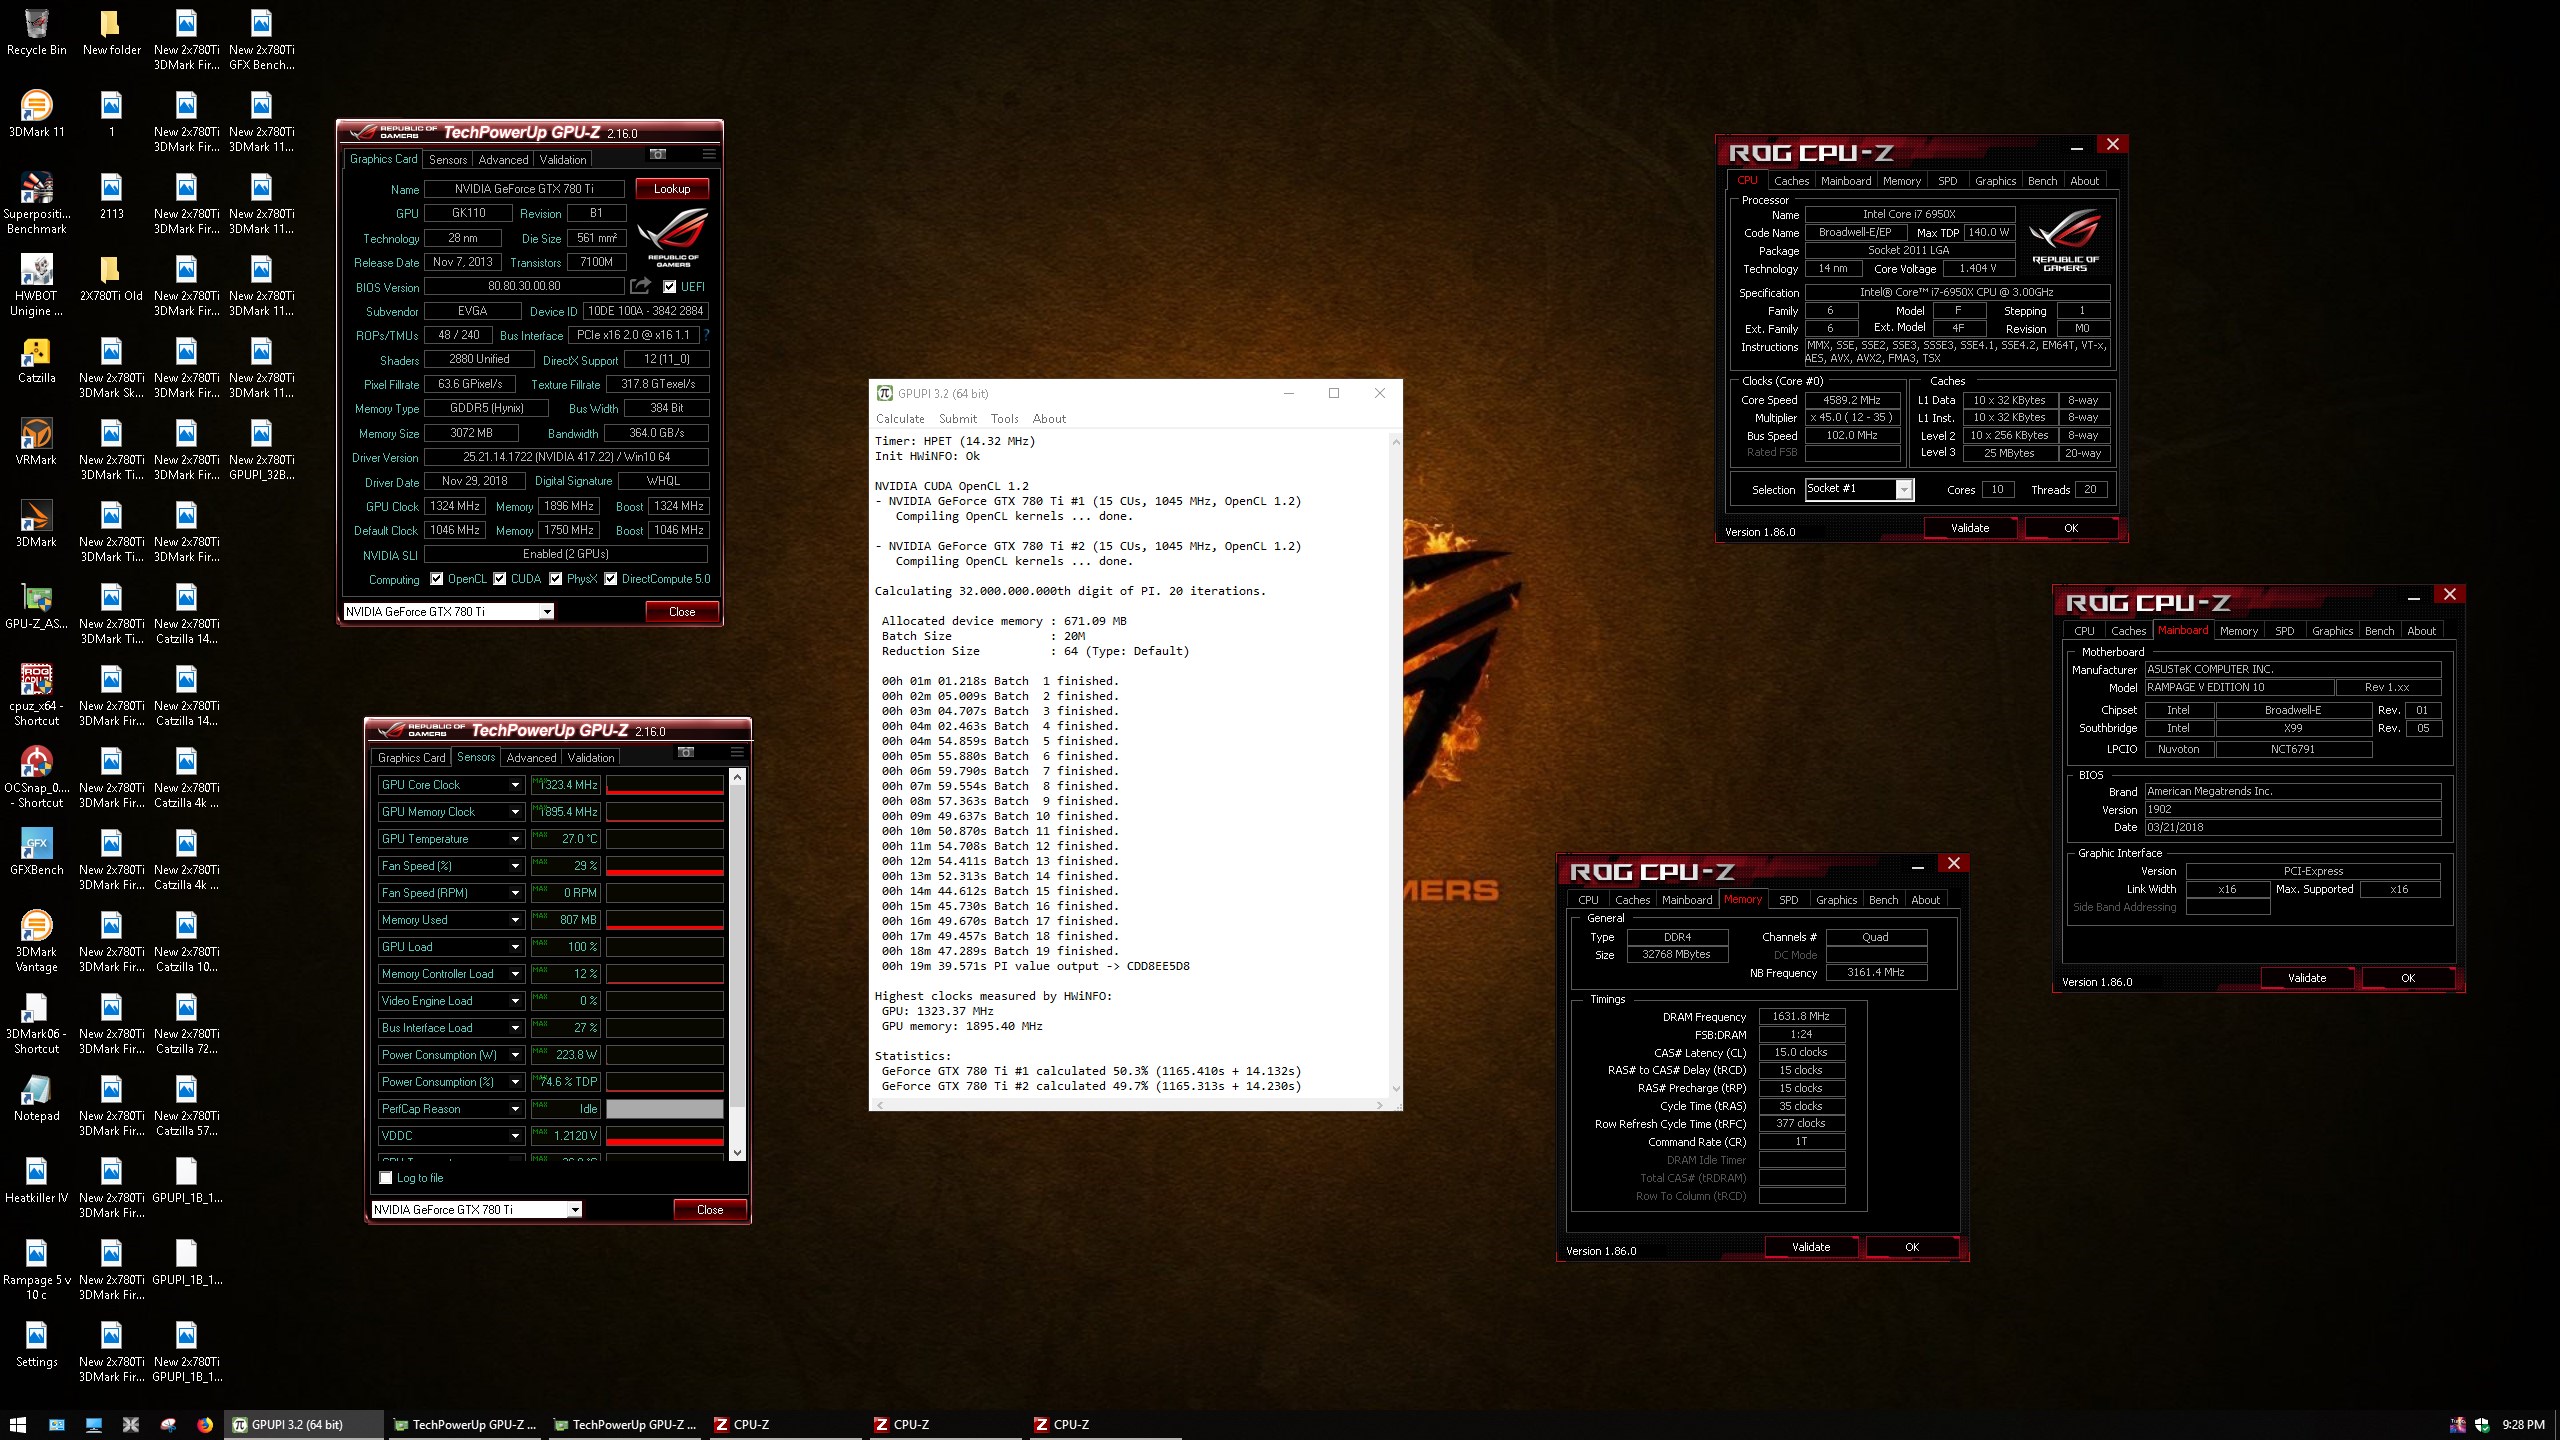Open Superposition Benchmark desktop icon

[37, 203]
